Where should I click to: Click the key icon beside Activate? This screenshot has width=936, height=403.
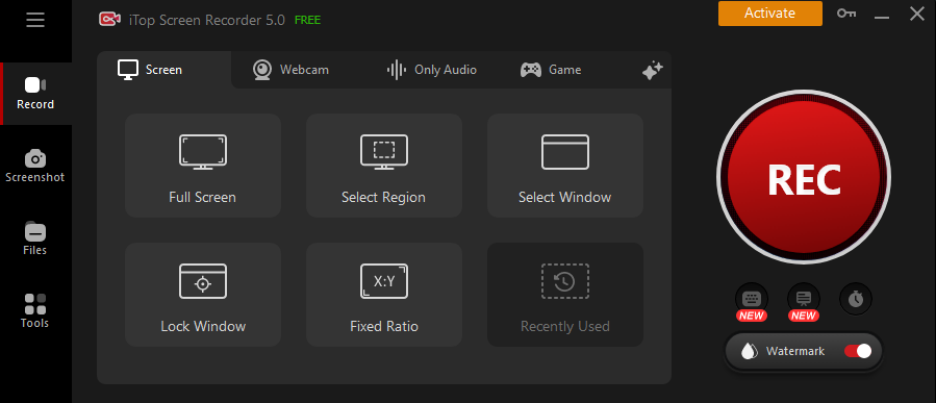click(846, 13)
